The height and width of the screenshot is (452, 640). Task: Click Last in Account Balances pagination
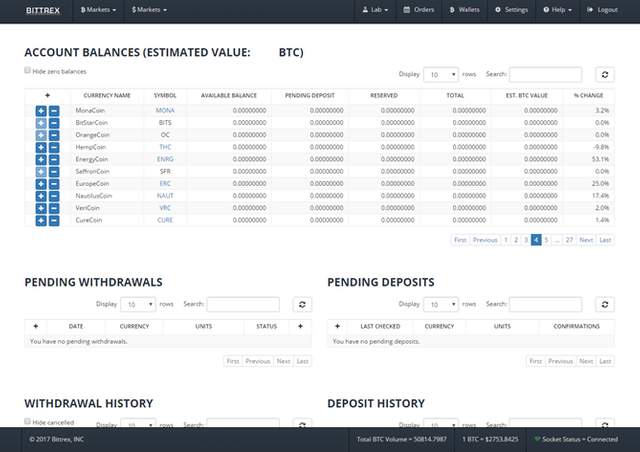(x=605, y=240)
